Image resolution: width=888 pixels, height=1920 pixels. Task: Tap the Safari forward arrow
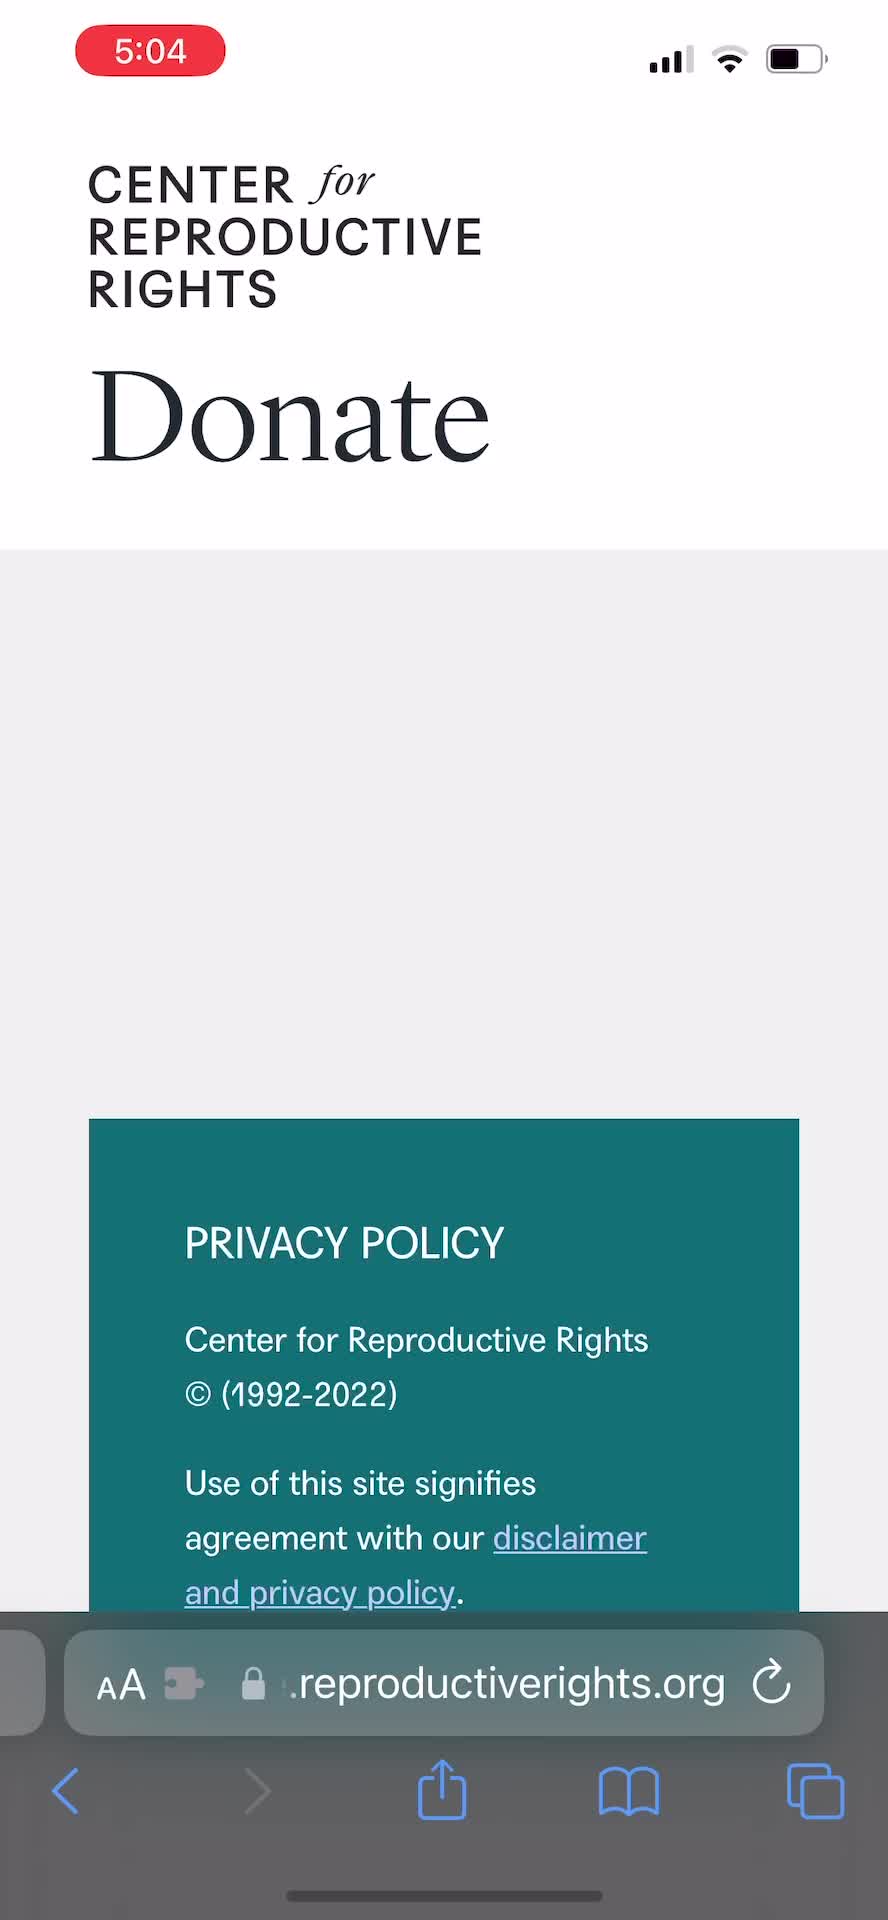pyautogui.click(x=257, y=1790)
